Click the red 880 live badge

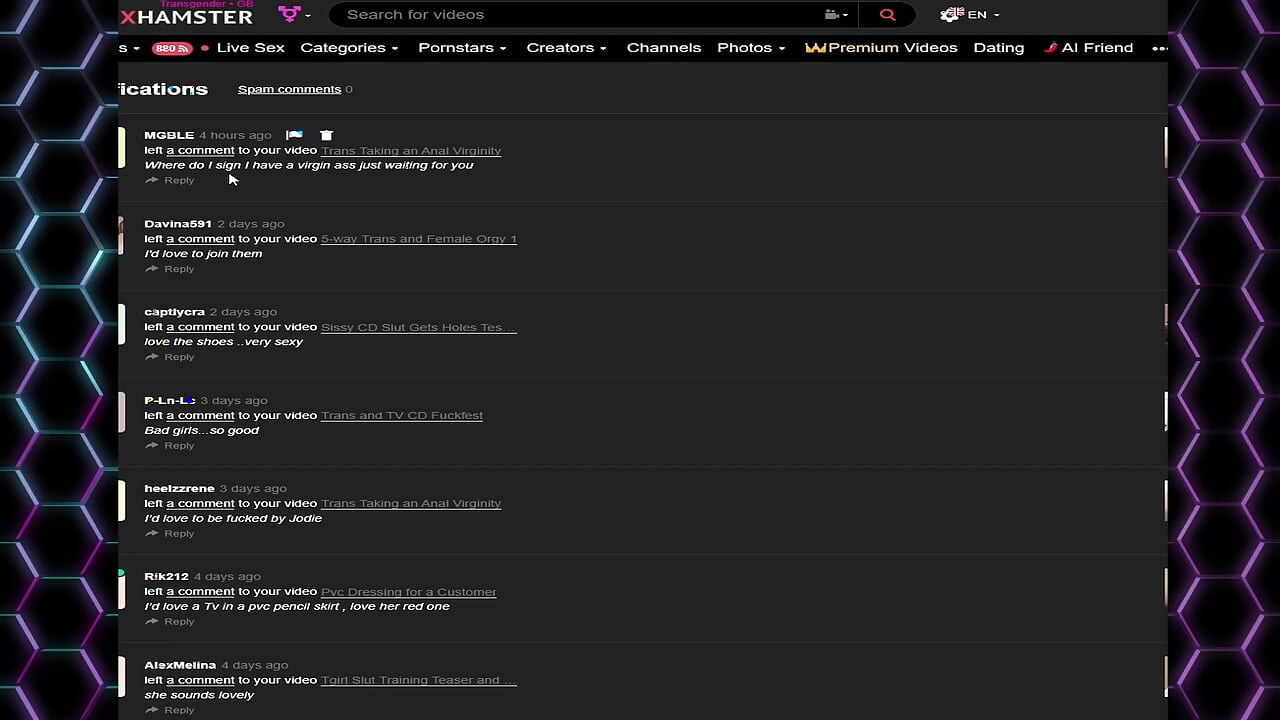tap(172, 48)
